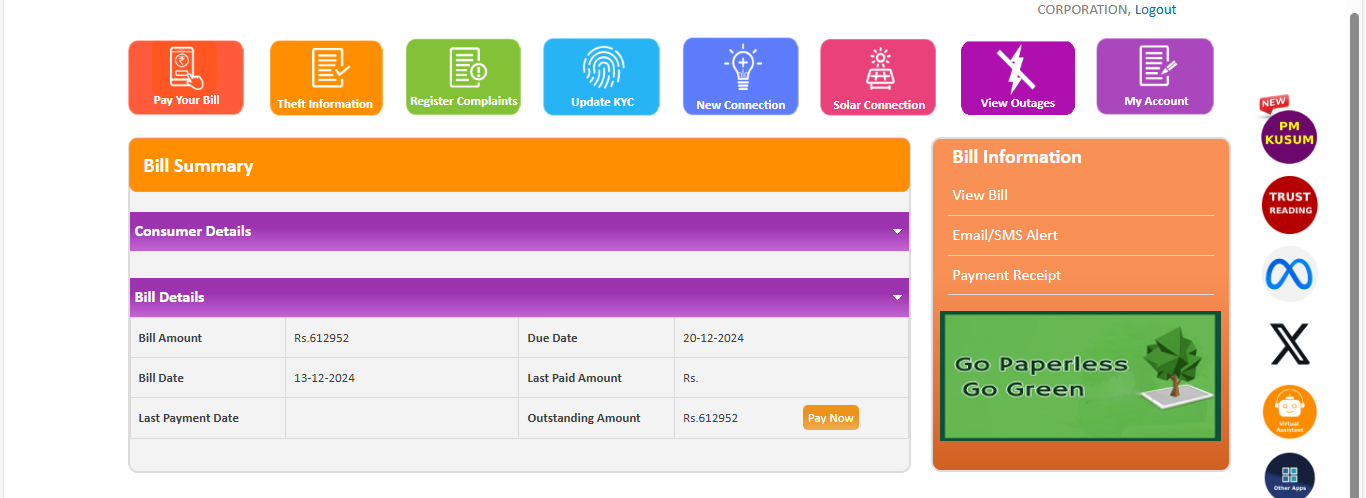Image resolution: width=1366 pixels, height=498 pixels.
Task: Open the Solar Connection tile
Action: 878,78
